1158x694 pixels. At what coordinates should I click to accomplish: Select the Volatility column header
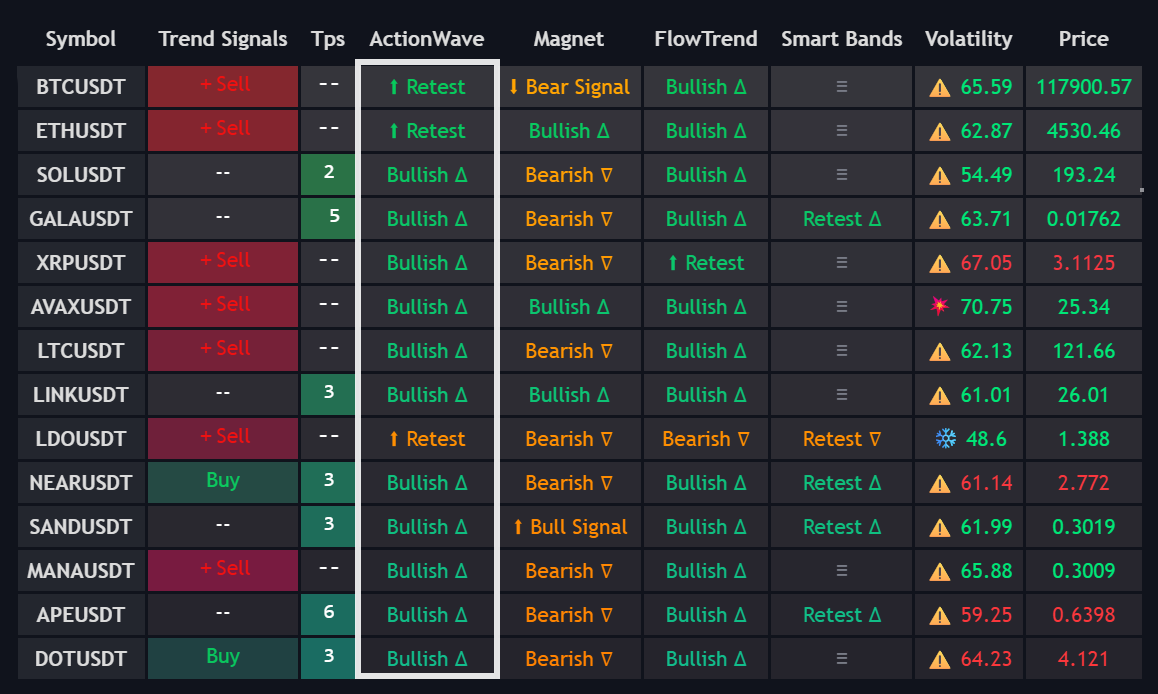point(968,39)
